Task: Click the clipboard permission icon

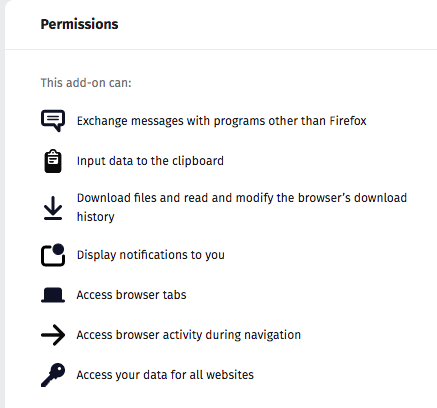Action: click(53, 161)
